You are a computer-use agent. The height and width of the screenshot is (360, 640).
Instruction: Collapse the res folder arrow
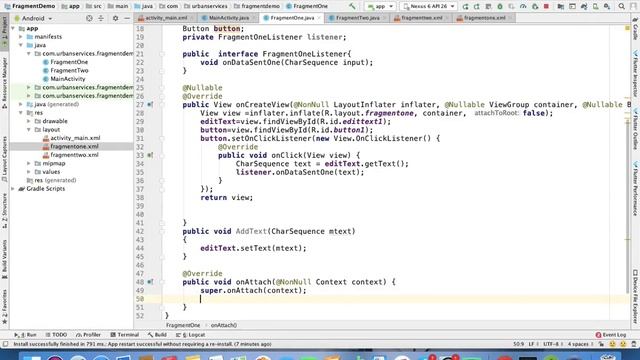pos(21,113)
